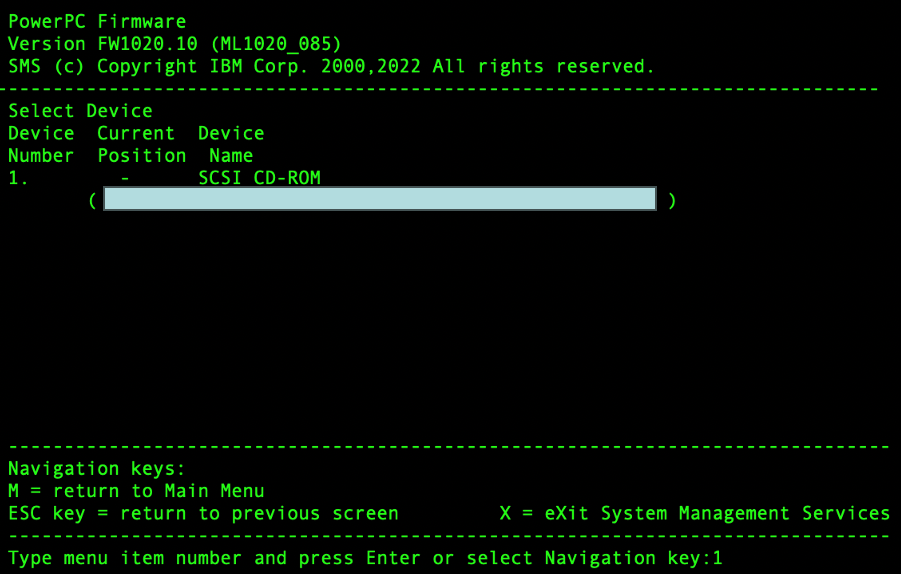Select the "SCSI CD-ROM" device entry
Image resolution: width=901 pixels, height=574 pixels.
tap(259, 178)
